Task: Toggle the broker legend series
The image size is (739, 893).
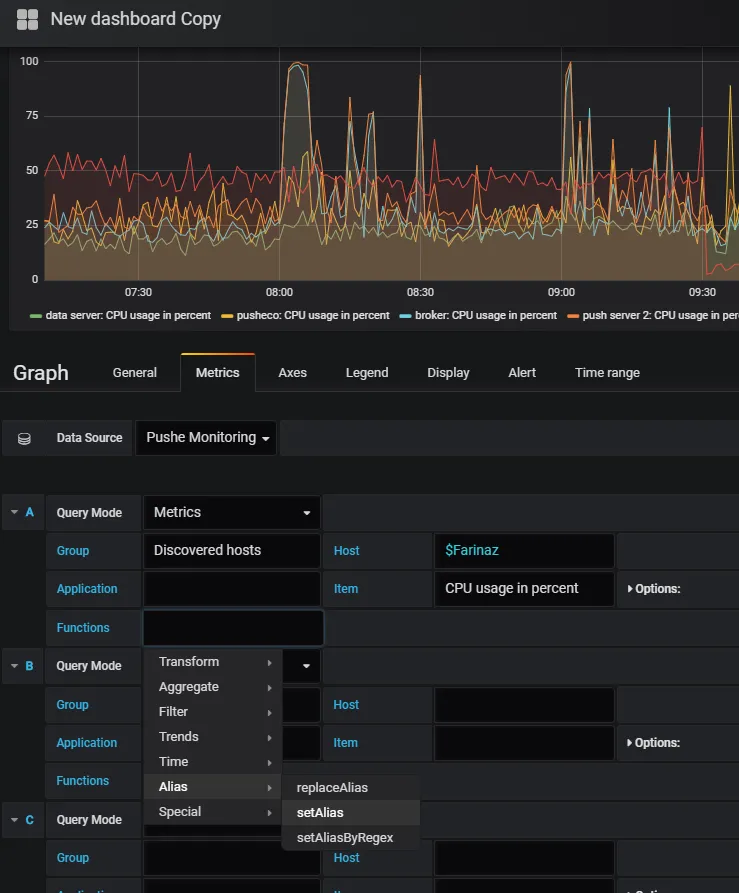Action: point(478,316)
